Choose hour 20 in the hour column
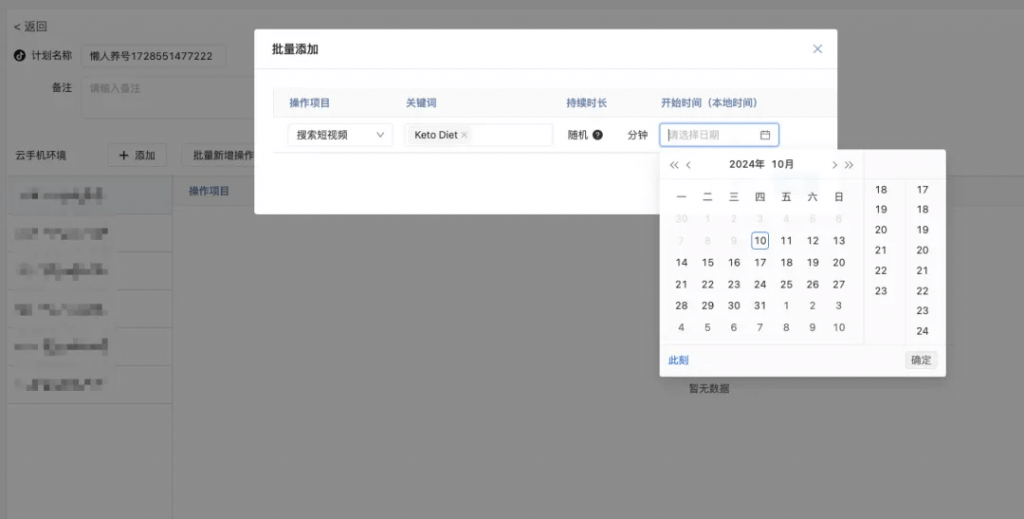The image size is (1024, 519). (881, 230)
